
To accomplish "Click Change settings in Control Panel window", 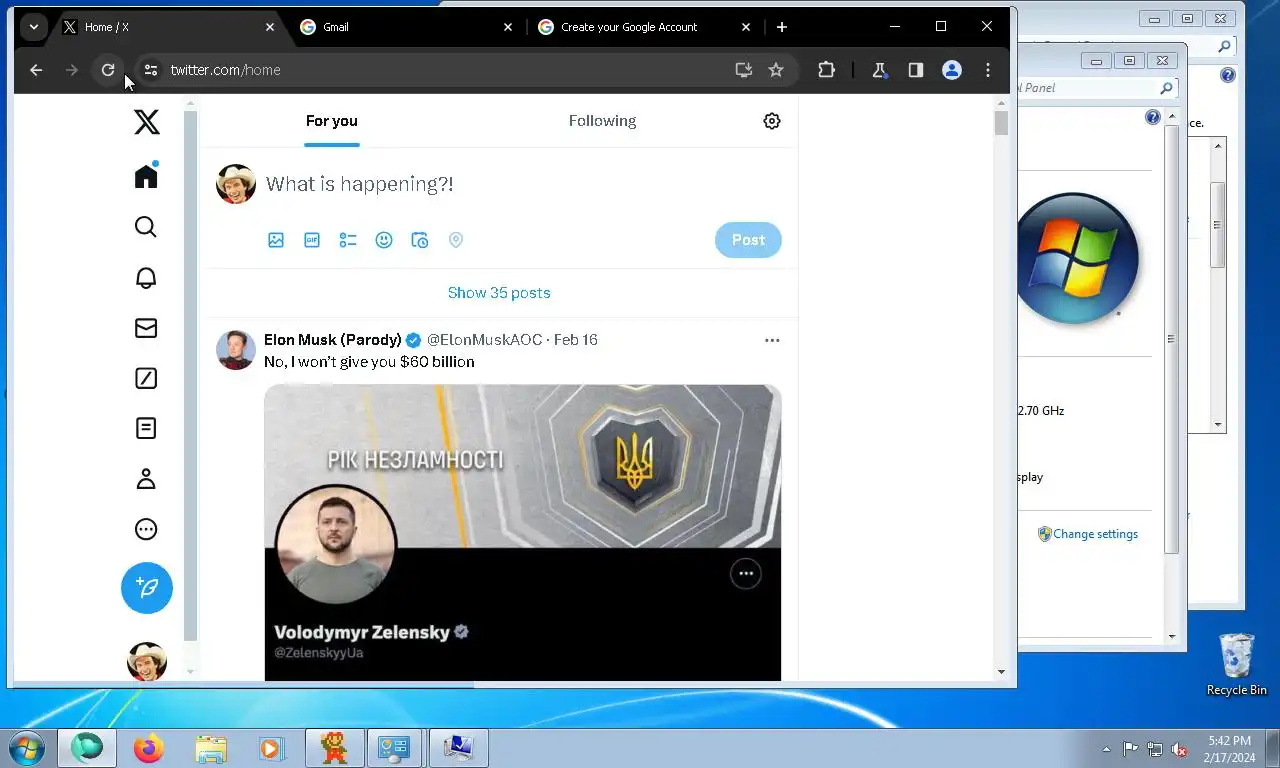I will 1095,534.
